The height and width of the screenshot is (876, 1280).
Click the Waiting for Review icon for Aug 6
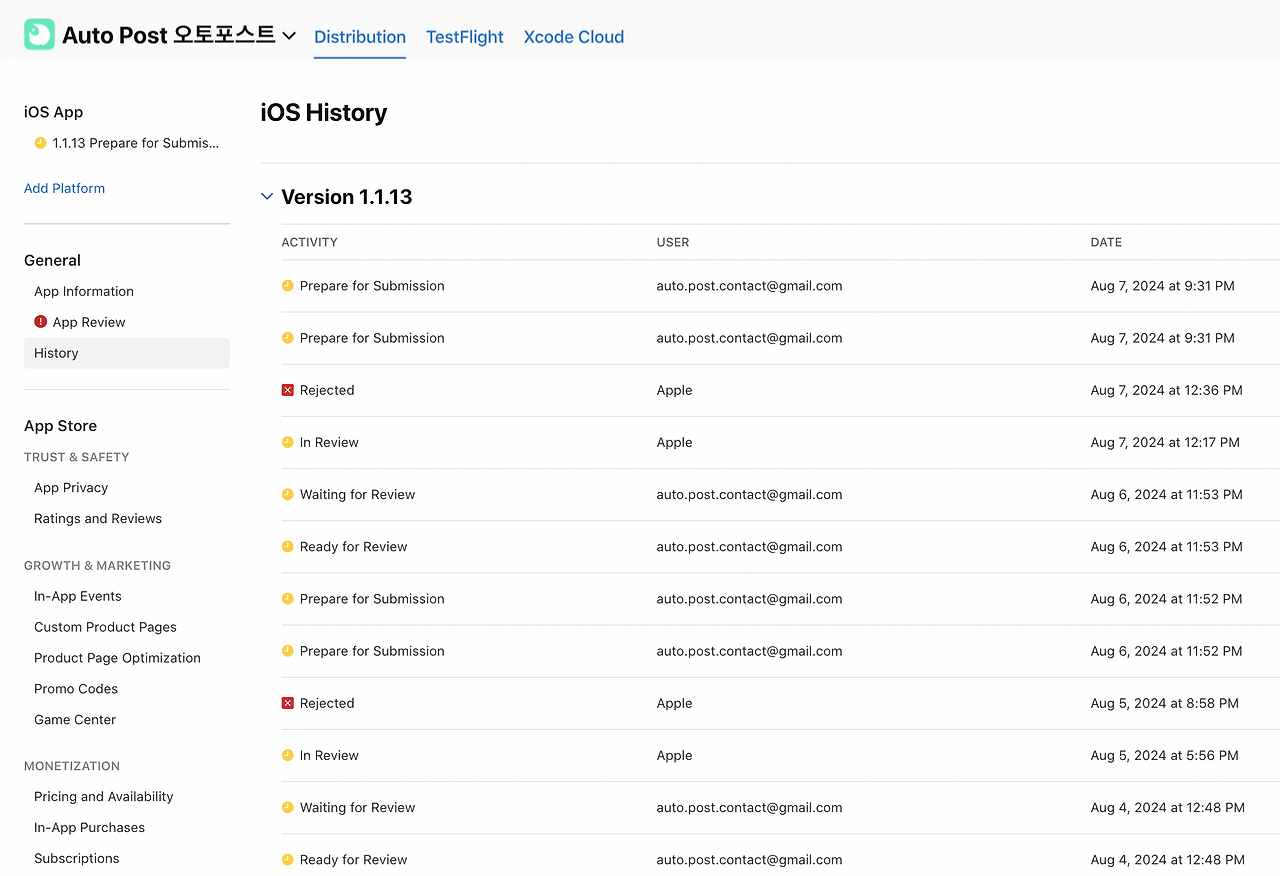tap(288, 494)
